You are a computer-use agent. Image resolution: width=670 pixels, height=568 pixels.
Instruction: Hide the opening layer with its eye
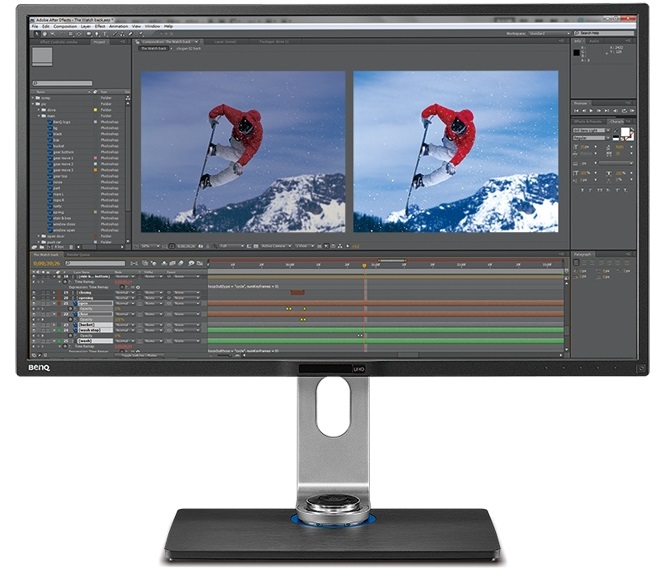pyautogui.click(x=34, y=298)
